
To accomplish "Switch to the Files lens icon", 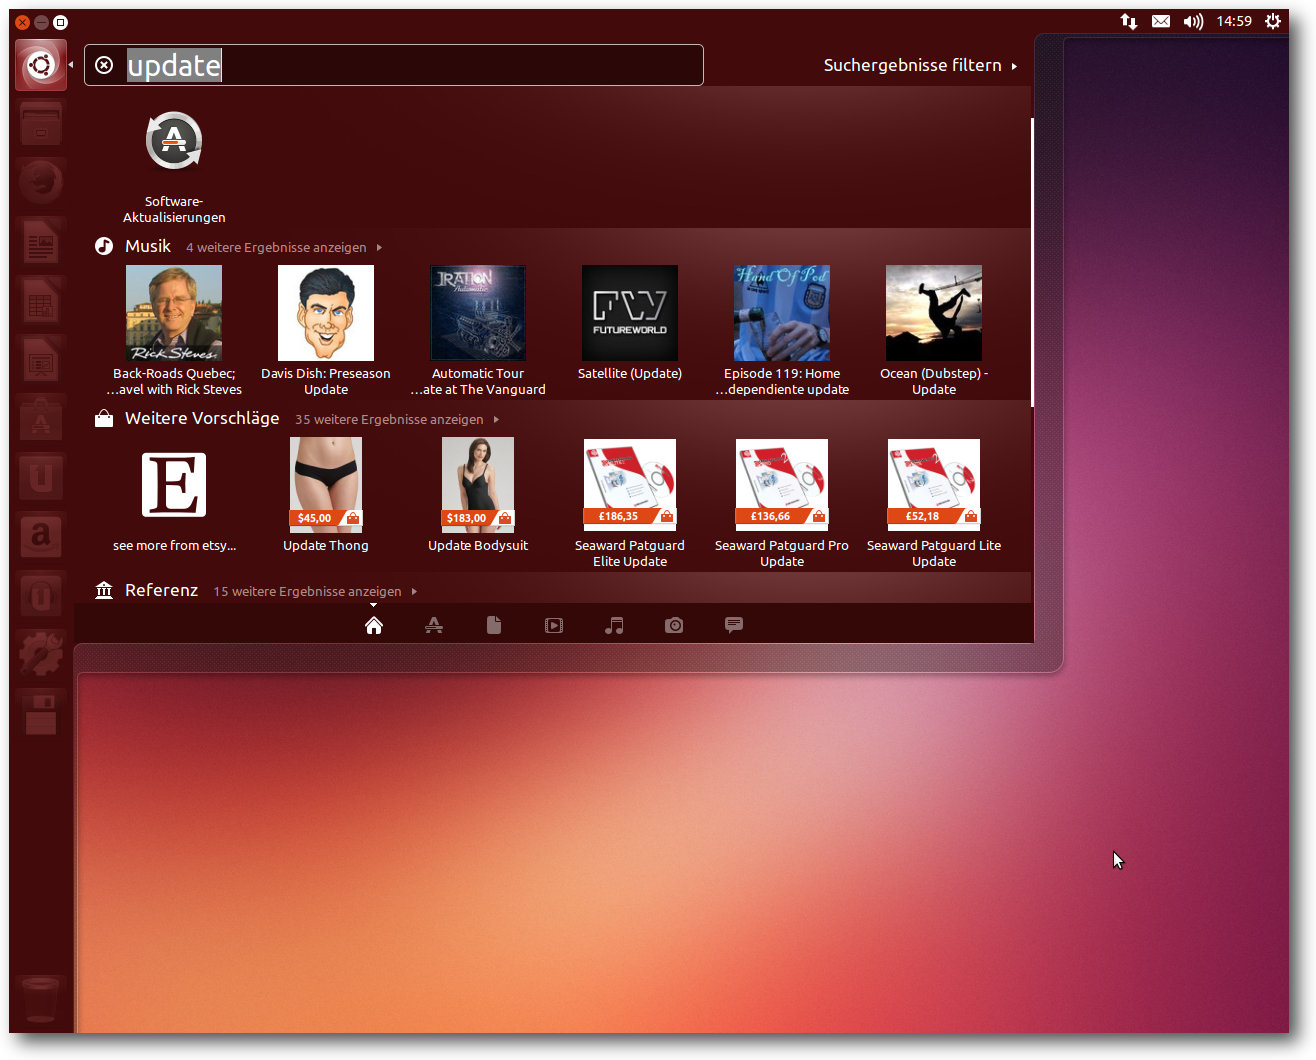I will [x=494, y=625].
